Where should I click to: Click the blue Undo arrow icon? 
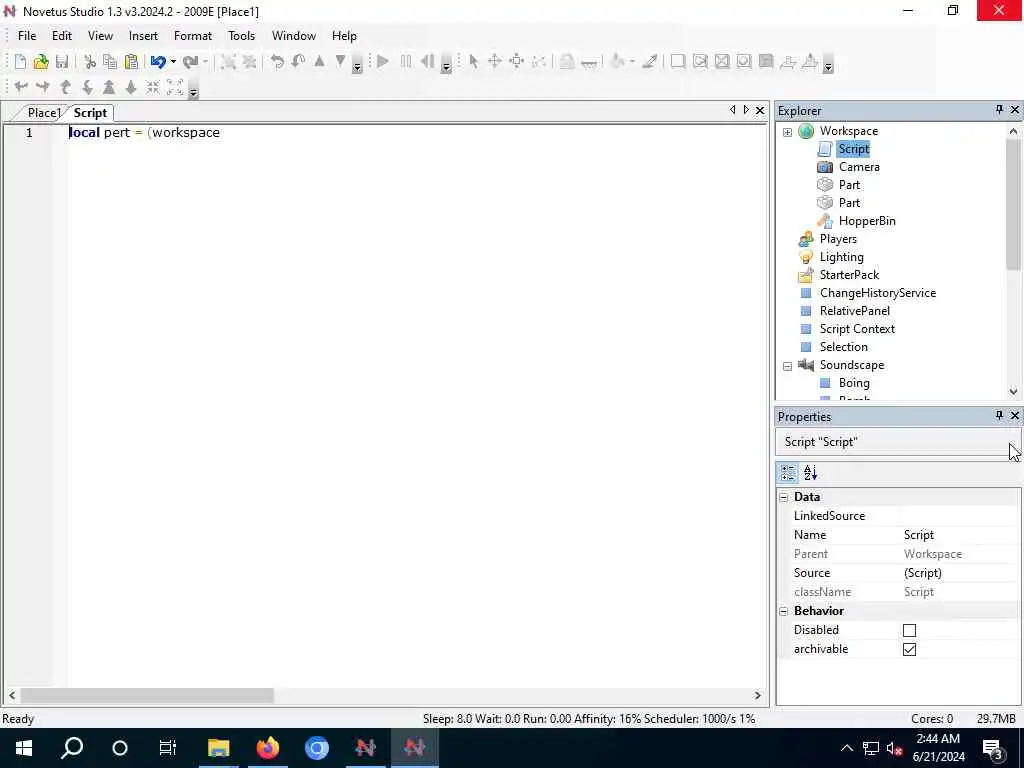coord(158,62)
